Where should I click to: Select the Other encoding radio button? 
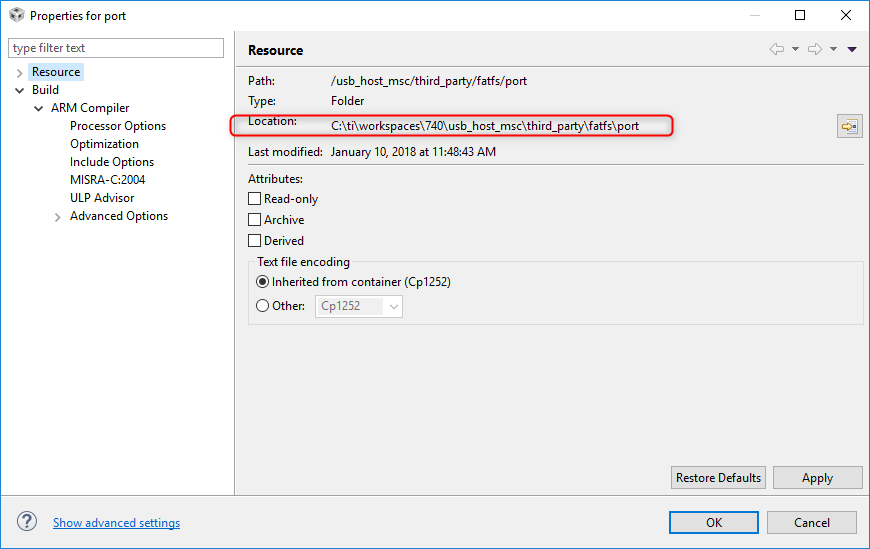(263, 306)
